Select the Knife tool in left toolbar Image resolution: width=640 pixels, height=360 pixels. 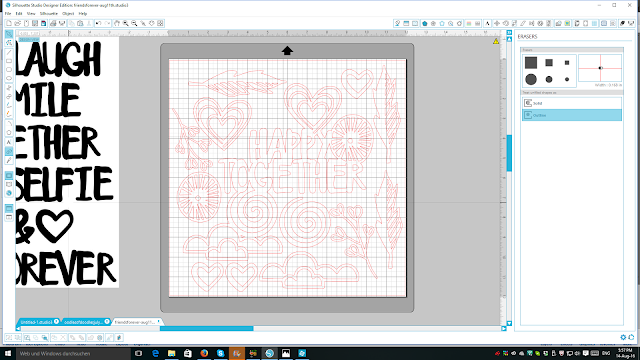9,160
